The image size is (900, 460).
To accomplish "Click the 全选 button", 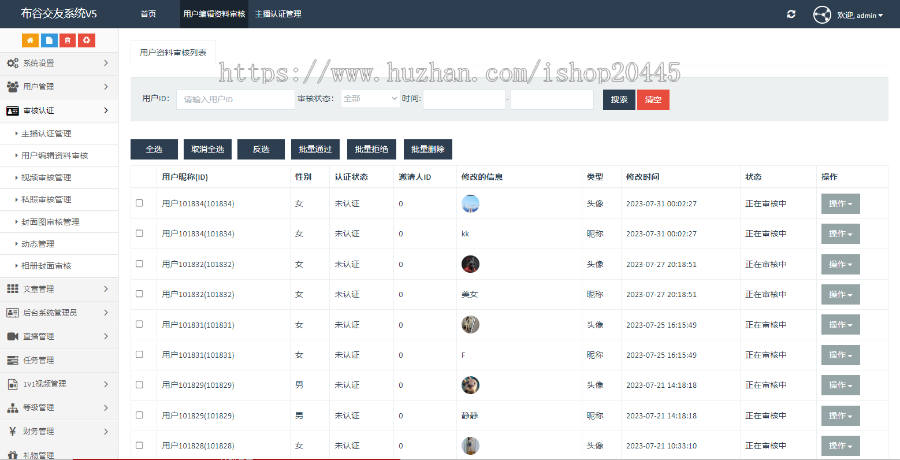I will tap(154, 149).
